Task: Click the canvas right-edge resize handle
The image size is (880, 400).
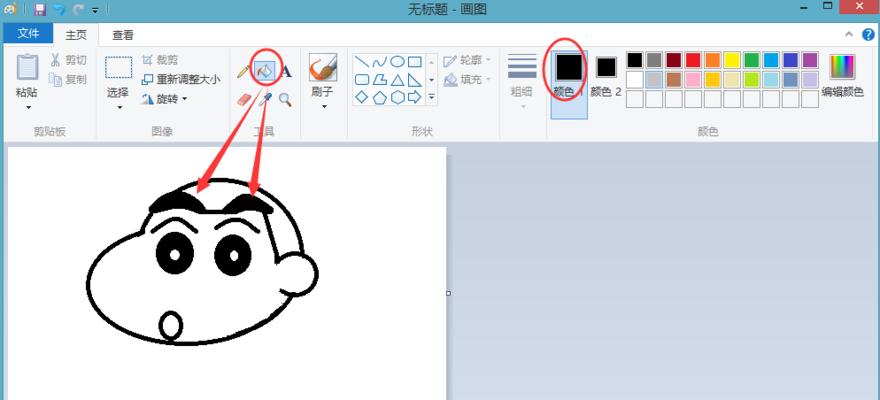Action: coord(448,293)
